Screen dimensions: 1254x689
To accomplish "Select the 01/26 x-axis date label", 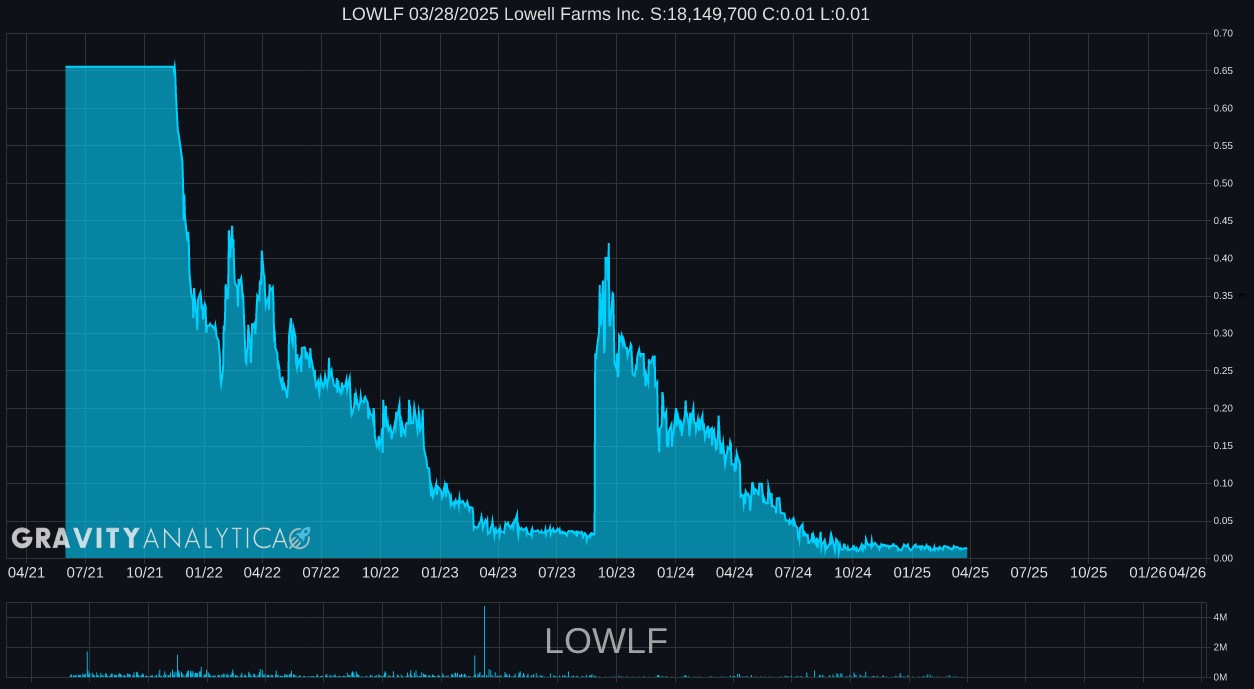I will pyautogui.click(x=1148, y=572).
